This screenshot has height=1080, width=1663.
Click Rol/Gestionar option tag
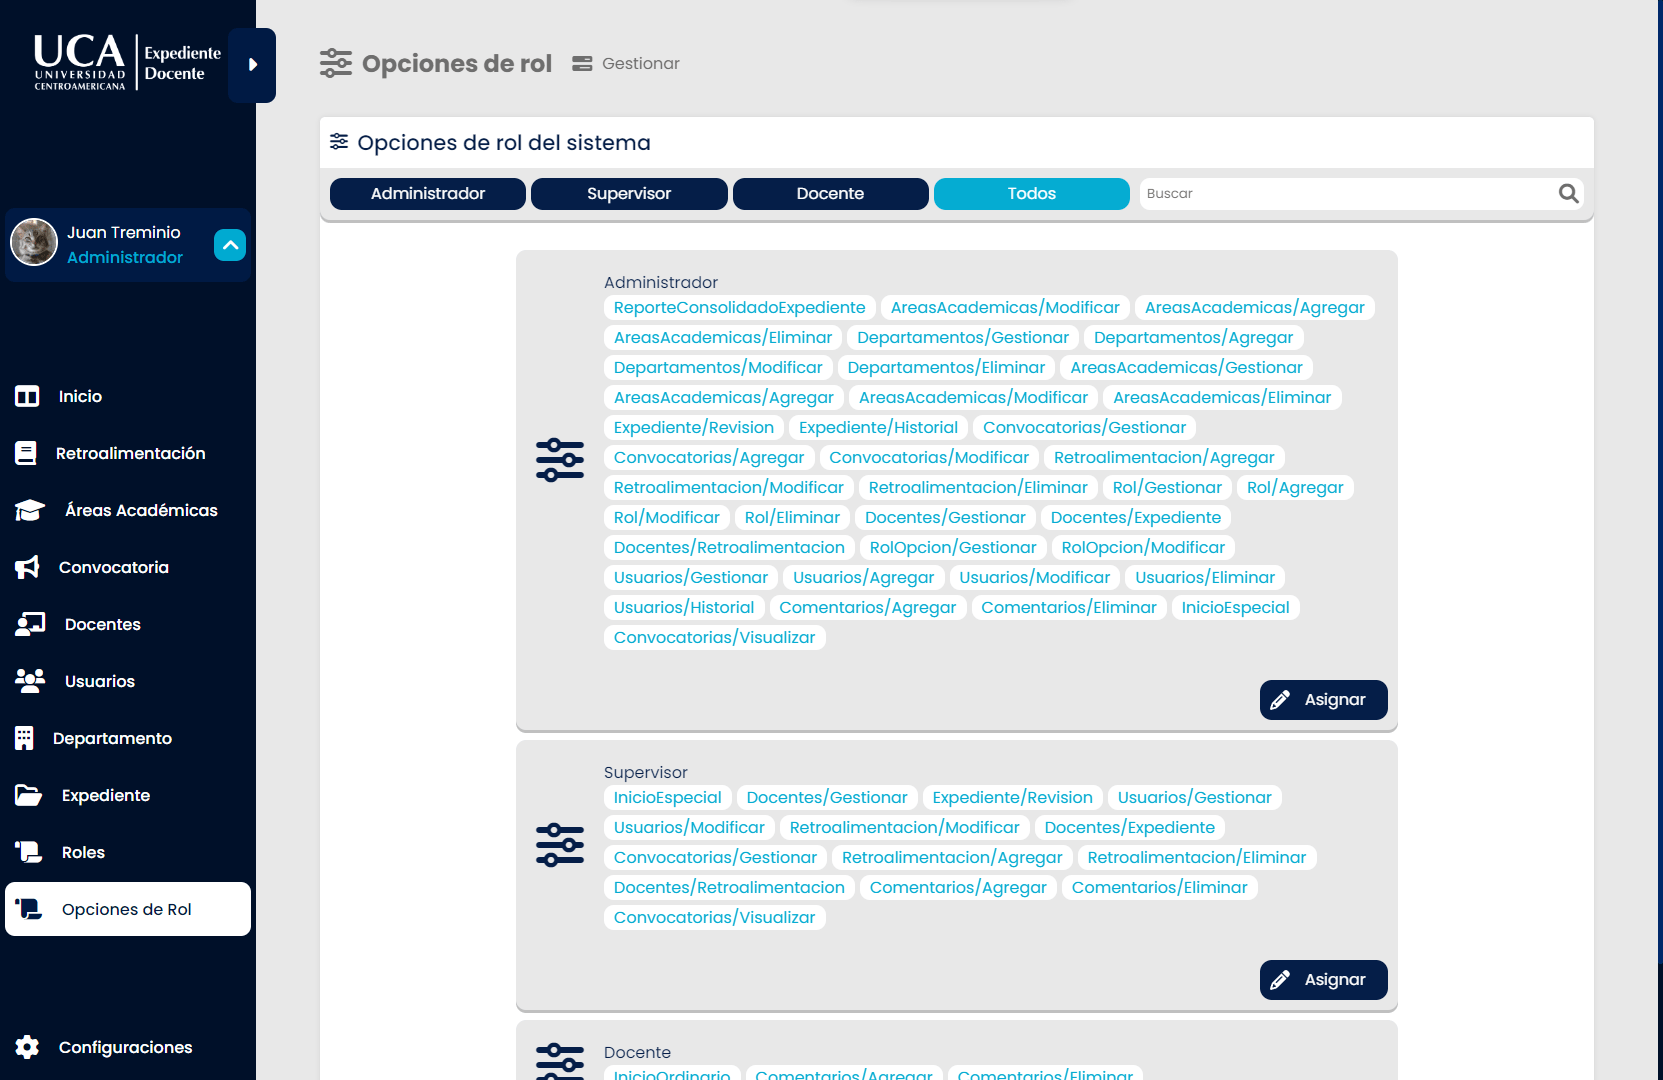(1167, 488)
